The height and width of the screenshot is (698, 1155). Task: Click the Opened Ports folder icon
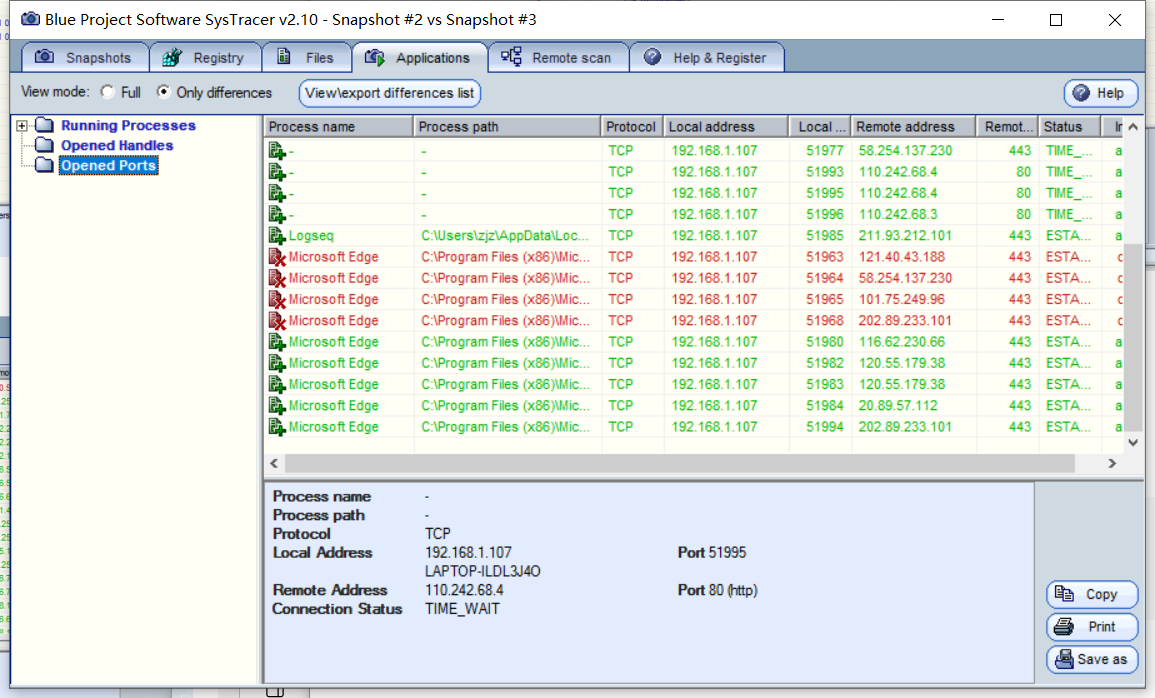pos(44,164)
